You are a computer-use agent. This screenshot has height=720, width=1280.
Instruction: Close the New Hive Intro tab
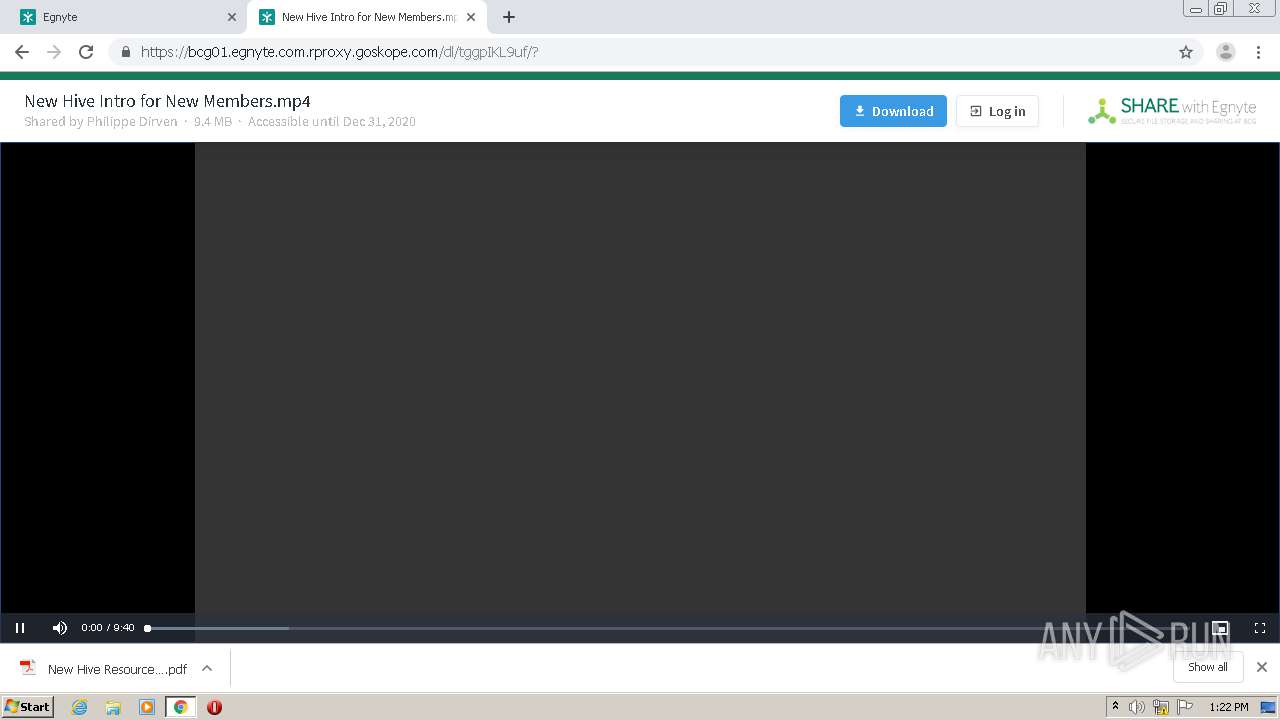click(x=471, y=17)
